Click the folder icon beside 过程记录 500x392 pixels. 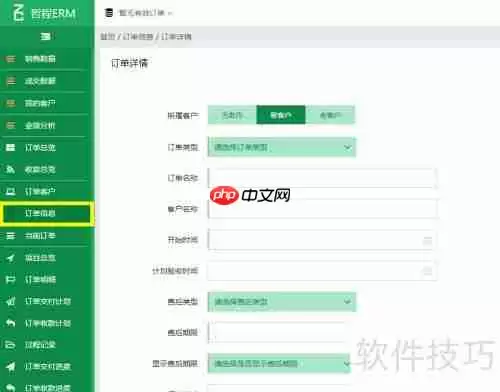[11, 345]
